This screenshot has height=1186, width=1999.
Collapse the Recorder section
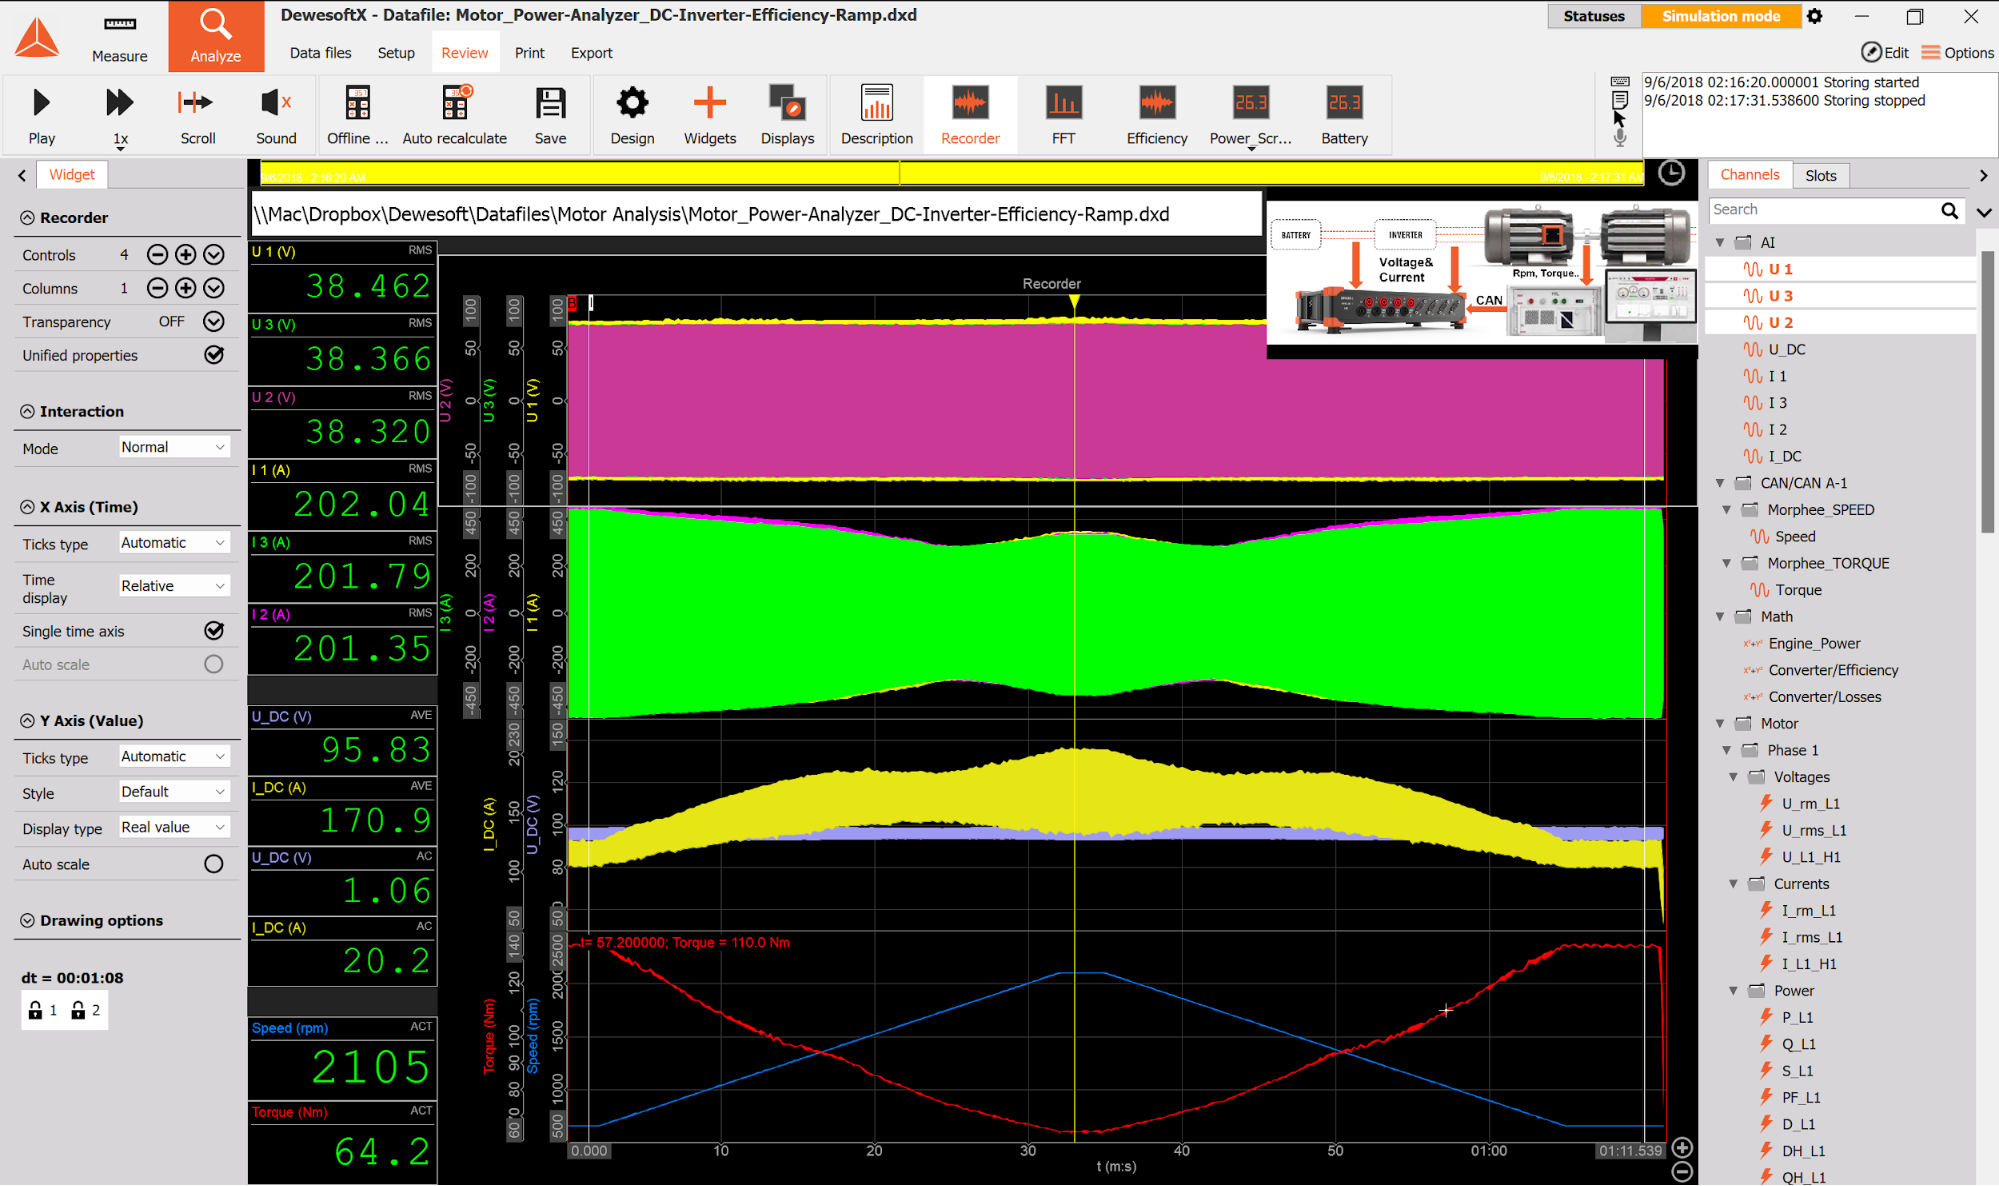[27, 217]
